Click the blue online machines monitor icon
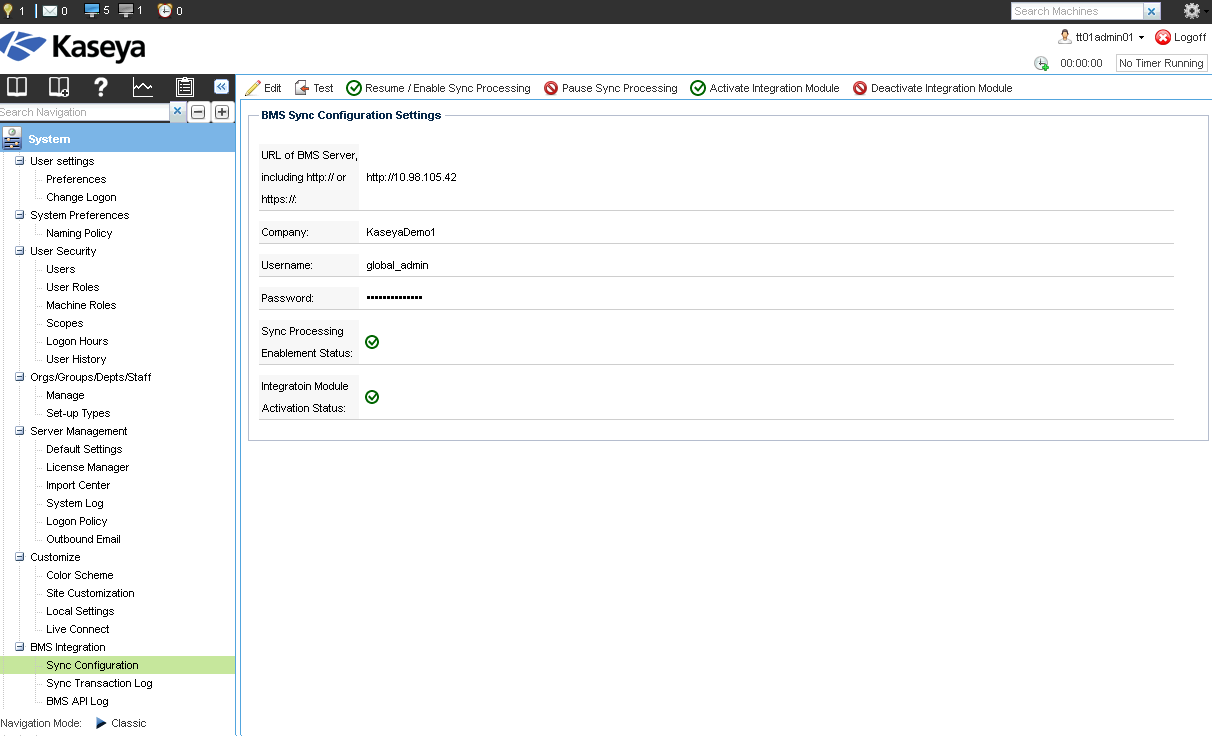This screenshot has width=1212, height=736. 92,11
